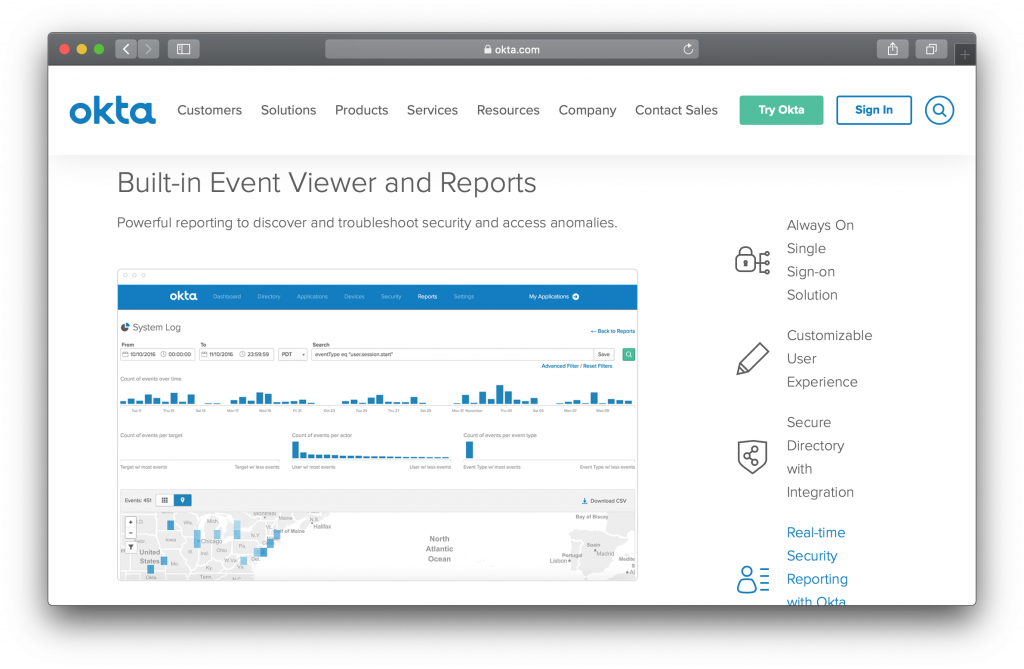1024x669 pixels.
Task: Open the Resources navigation item
Action: [508, 110]
